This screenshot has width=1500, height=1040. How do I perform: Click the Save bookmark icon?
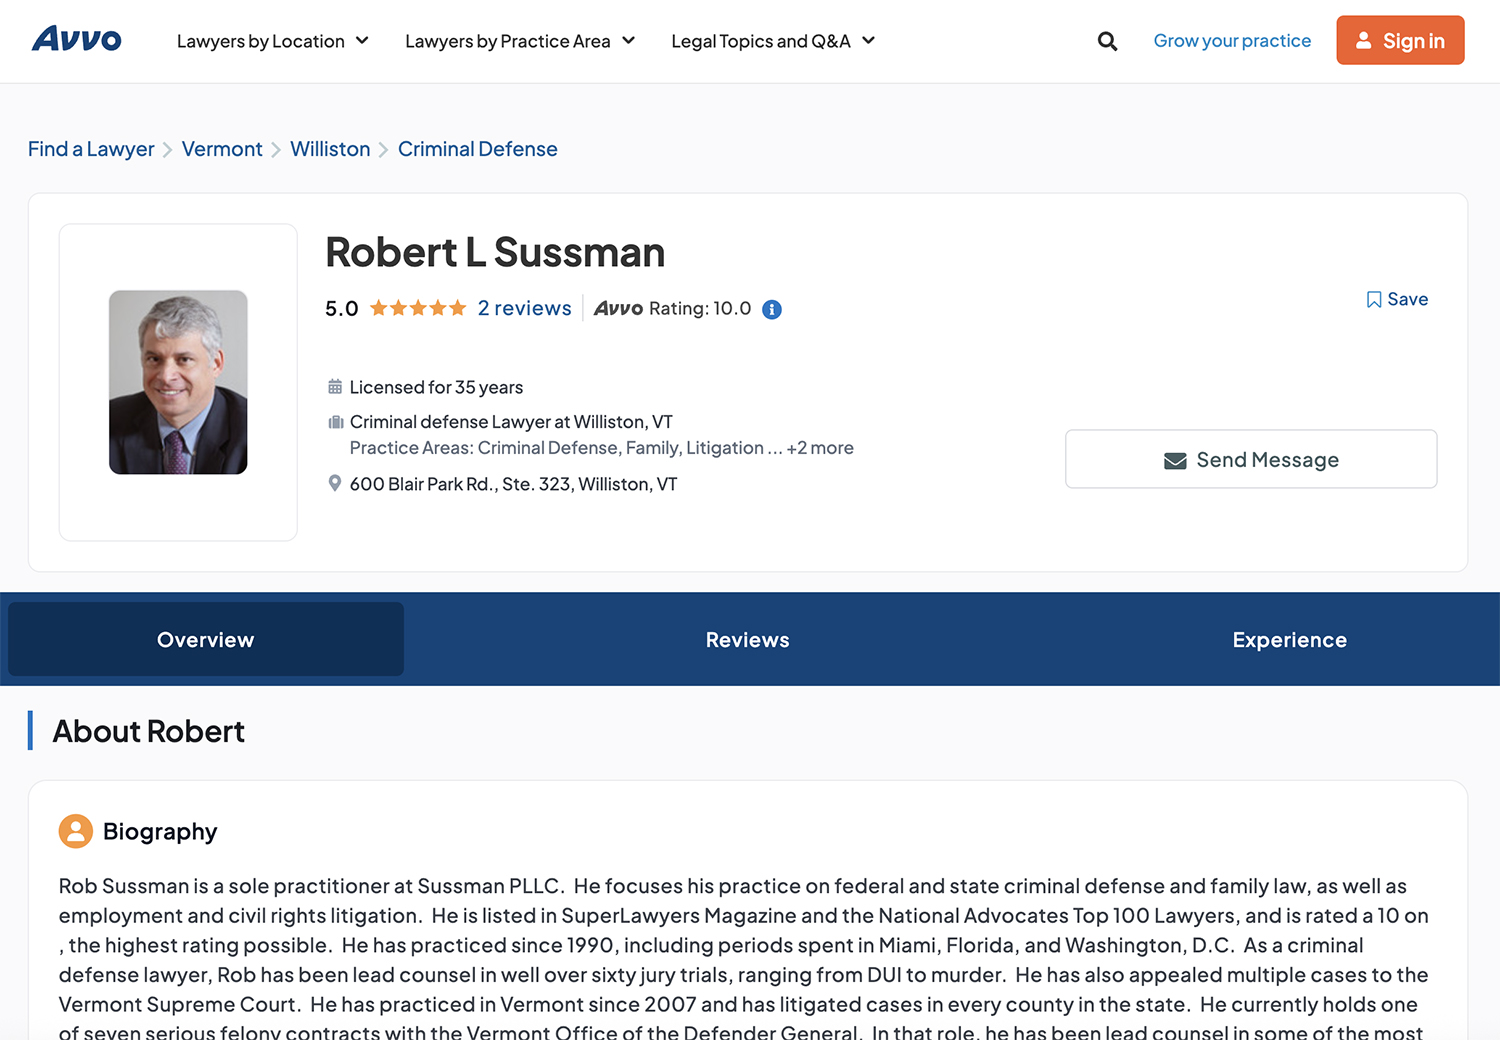[x=1374, y=300]
